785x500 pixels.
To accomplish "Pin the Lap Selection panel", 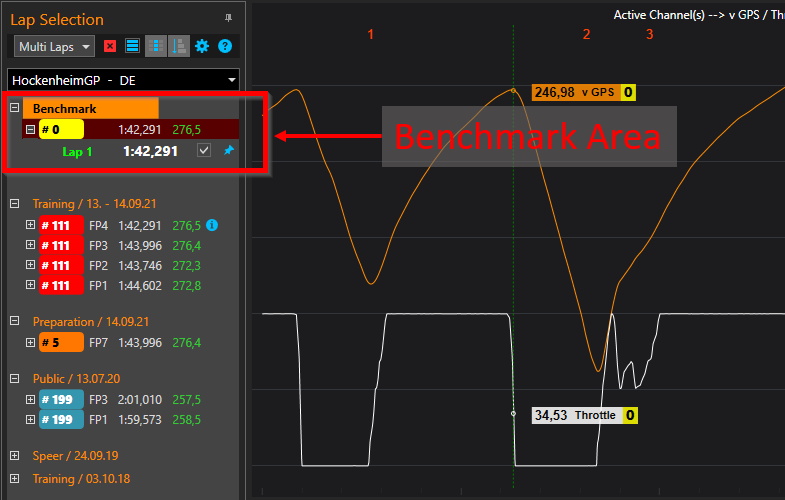I will 228,18.
